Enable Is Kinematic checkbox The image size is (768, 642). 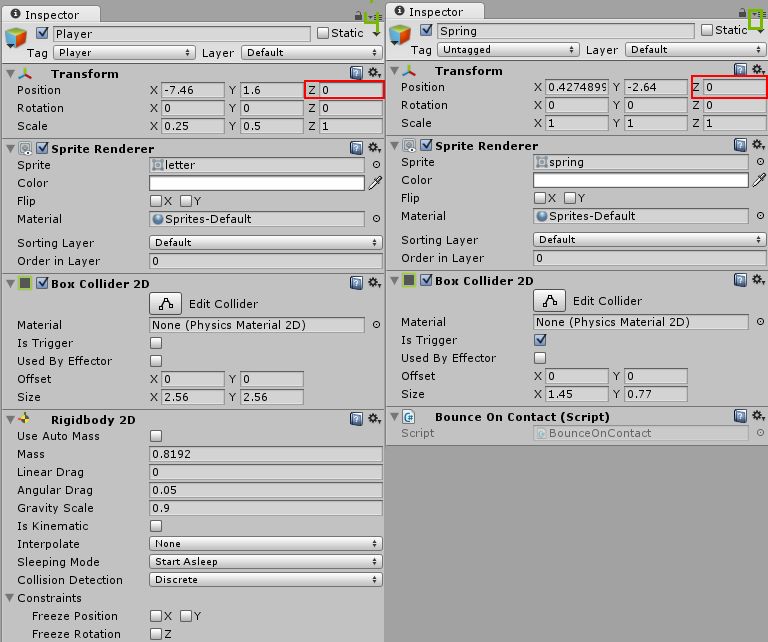[x=156, y=526]
